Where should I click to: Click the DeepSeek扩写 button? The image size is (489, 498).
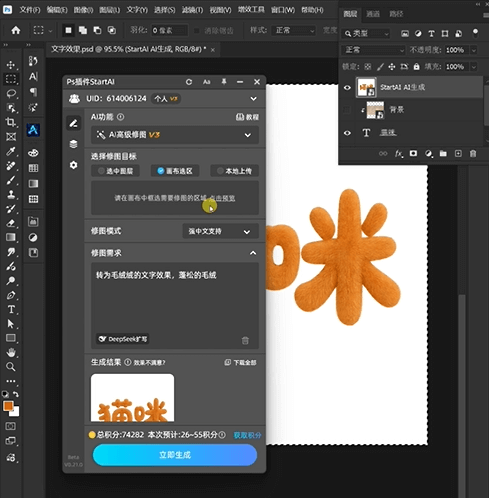tap(123, 339)
